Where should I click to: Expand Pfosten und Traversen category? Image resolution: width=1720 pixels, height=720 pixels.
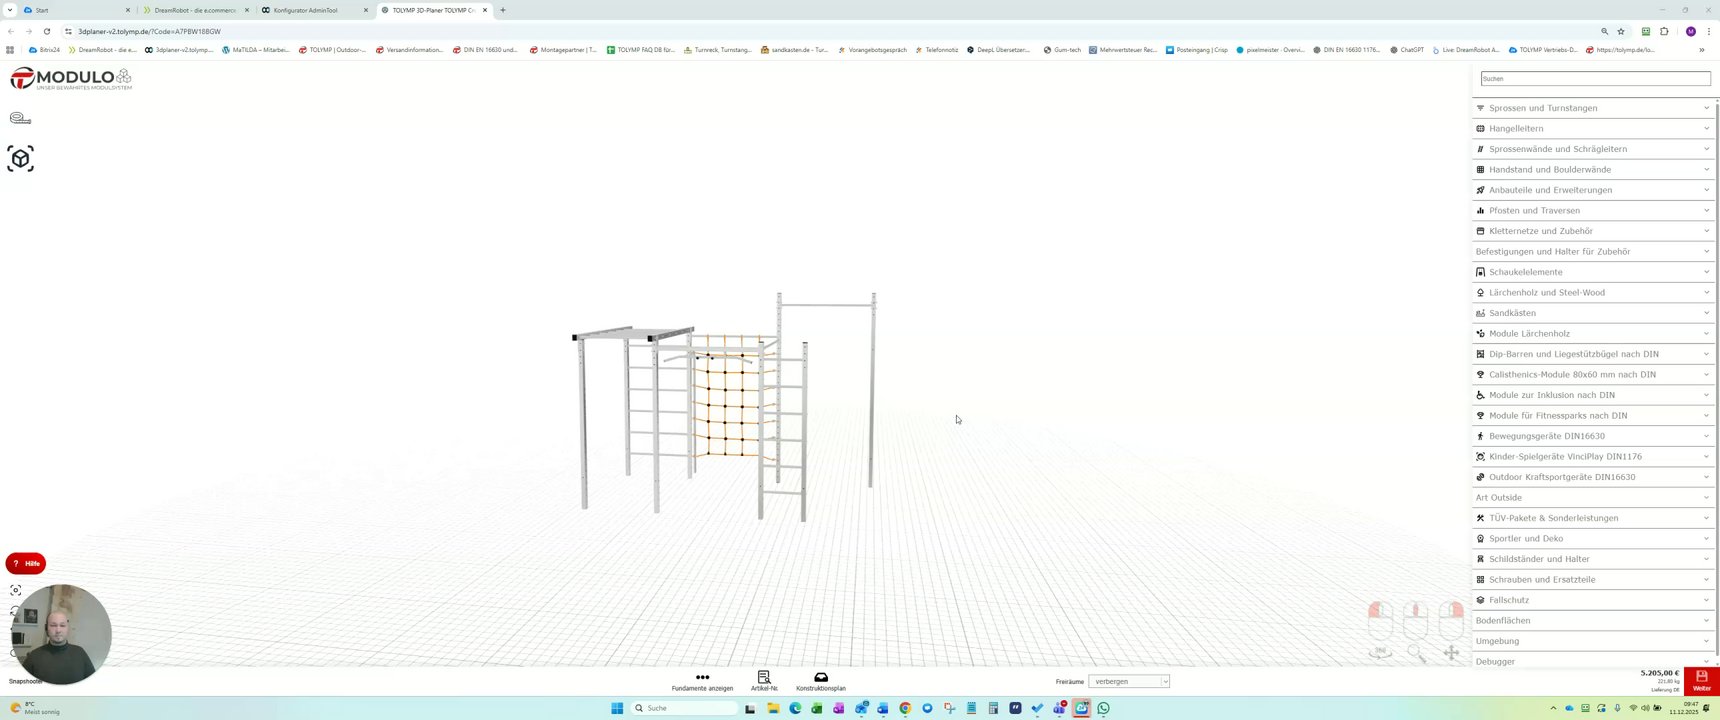(x=1593, y=210)
